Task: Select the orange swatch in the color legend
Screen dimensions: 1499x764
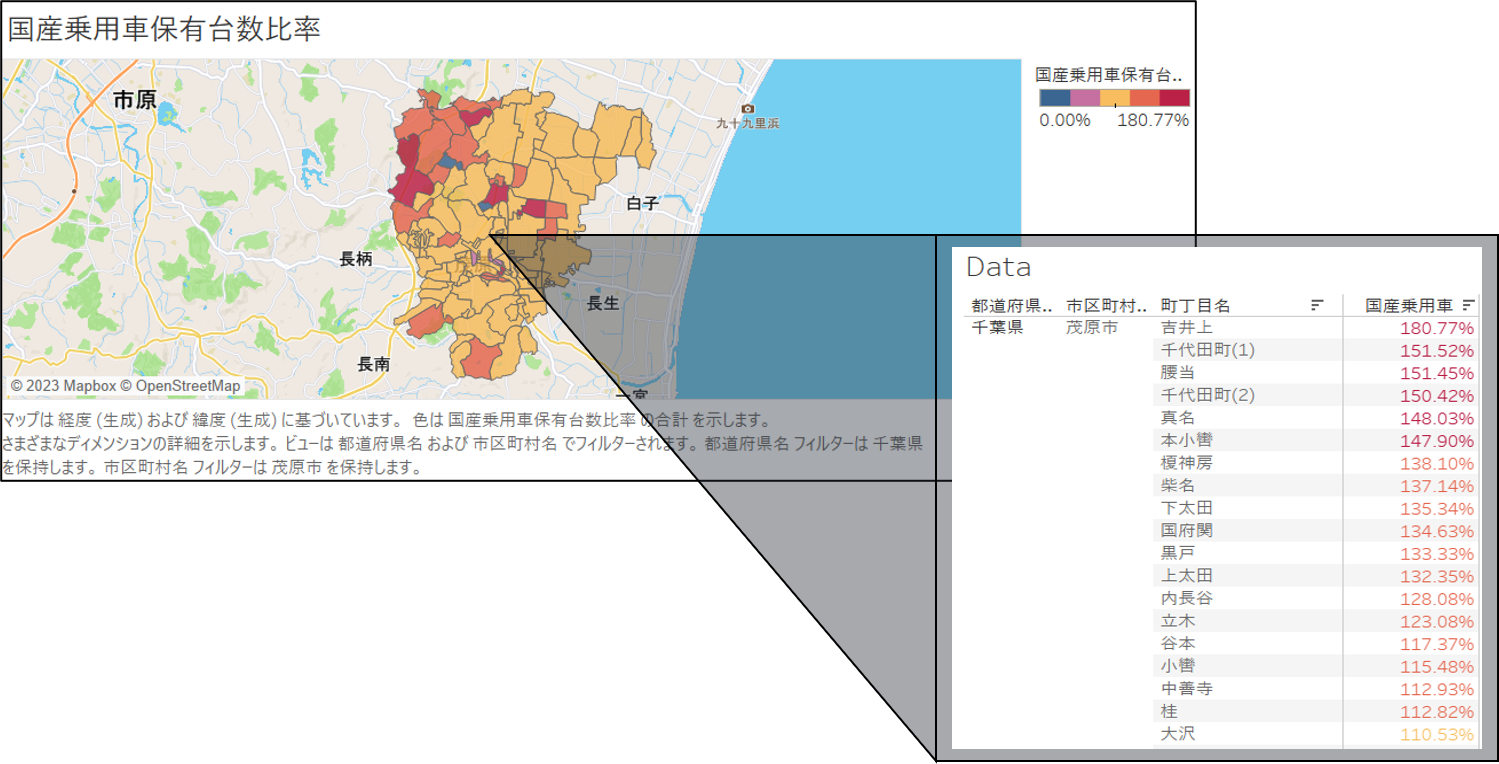Action: [x=1145, y=98]
